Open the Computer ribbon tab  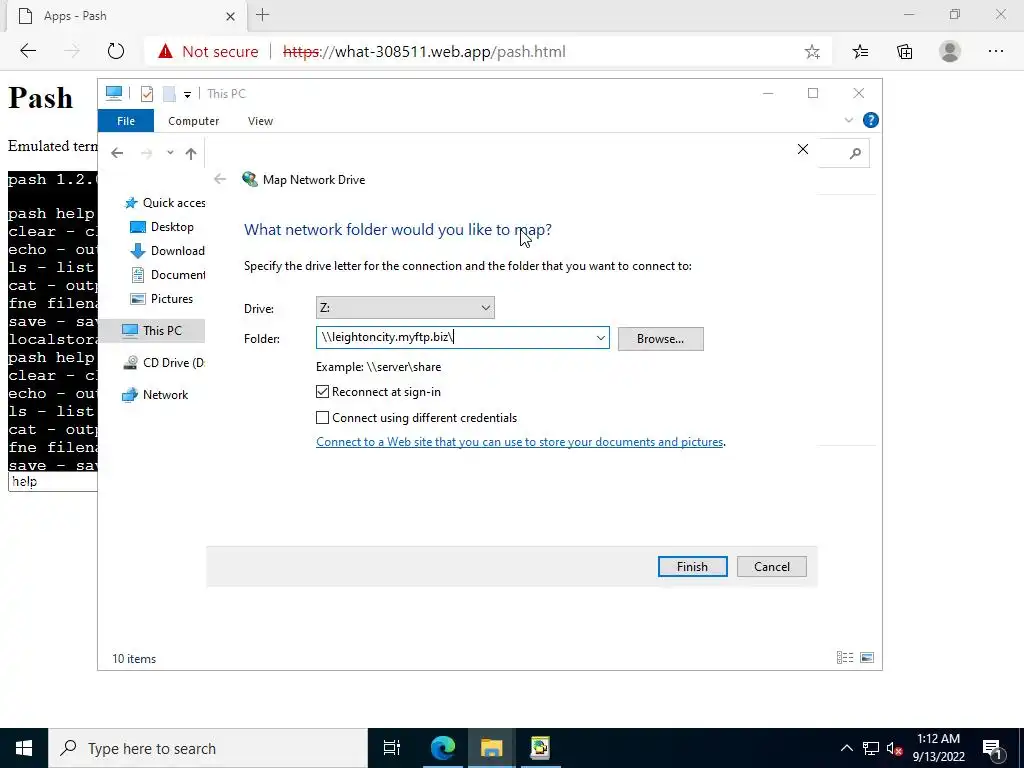(193, 121)
